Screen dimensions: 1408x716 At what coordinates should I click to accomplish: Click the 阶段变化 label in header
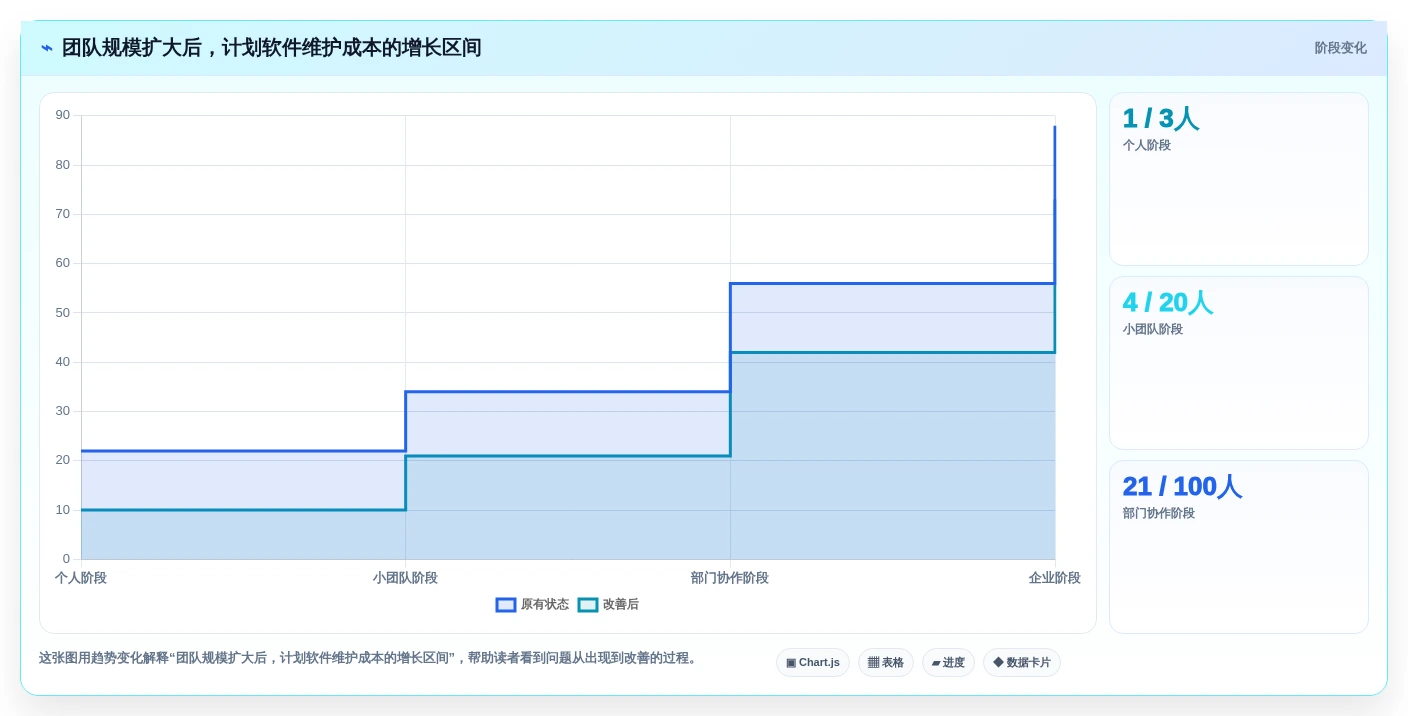1340,48
